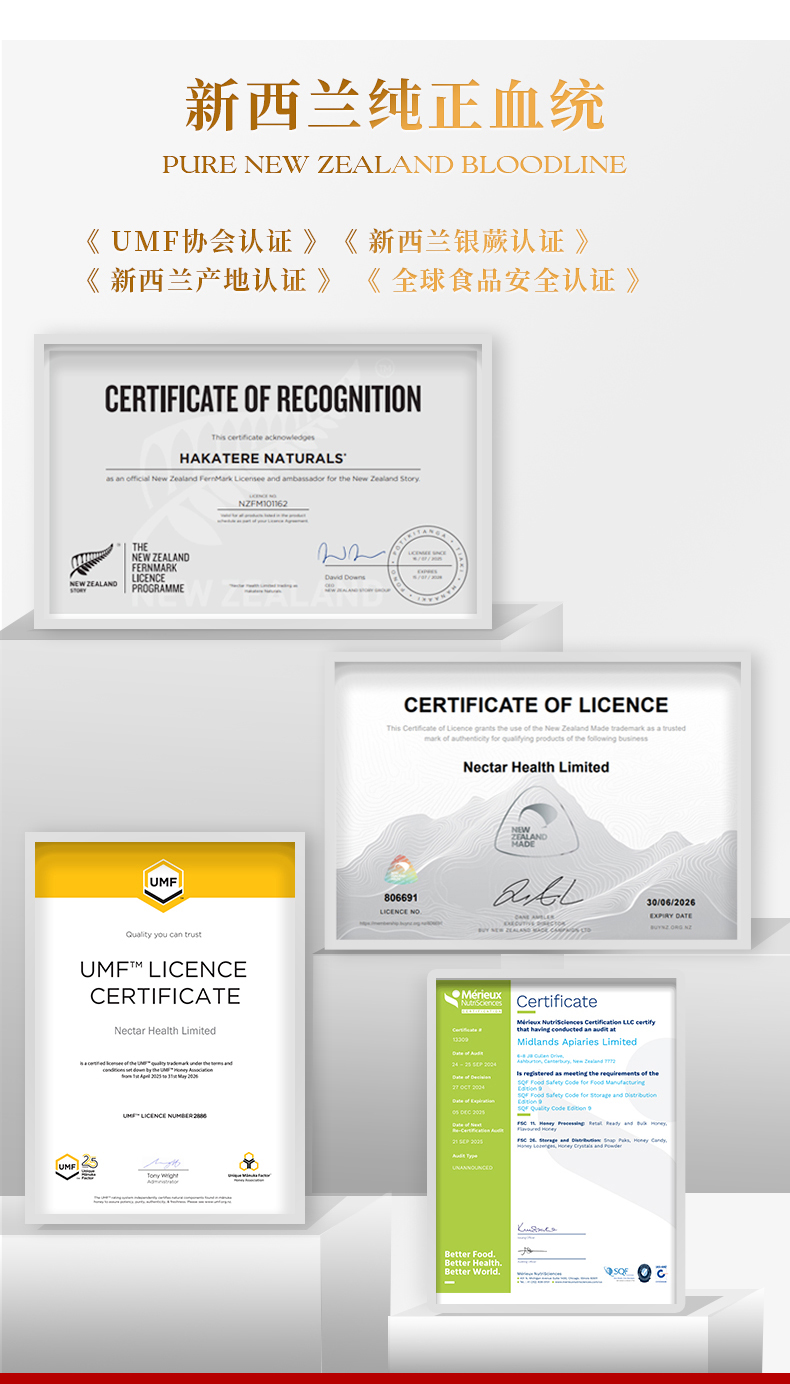Select the 新西兰产地认证 label
Screen dimensions: 790x1384
click(209, 280)
